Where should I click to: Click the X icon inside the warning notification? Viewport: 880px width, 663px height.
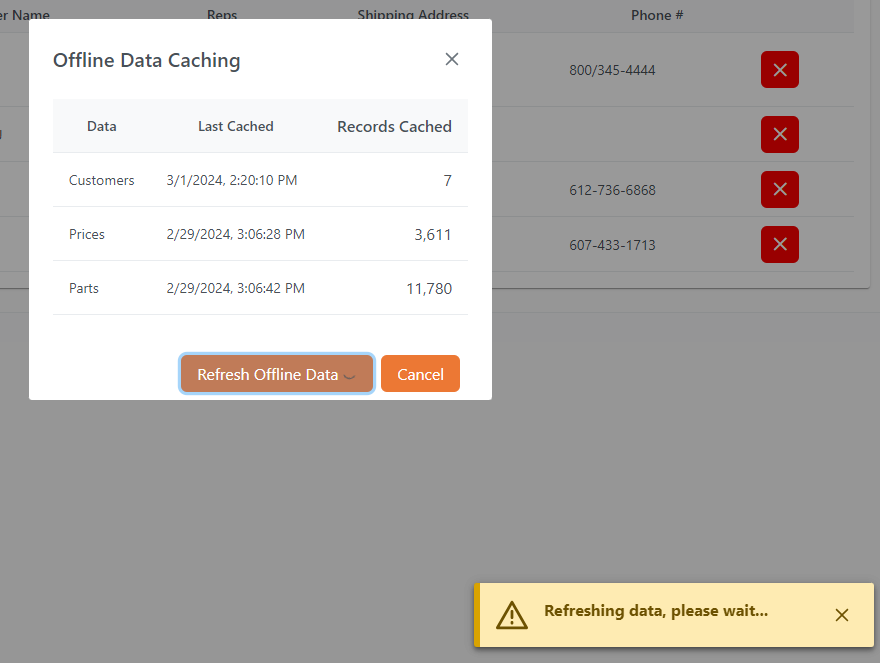(842, 615)
